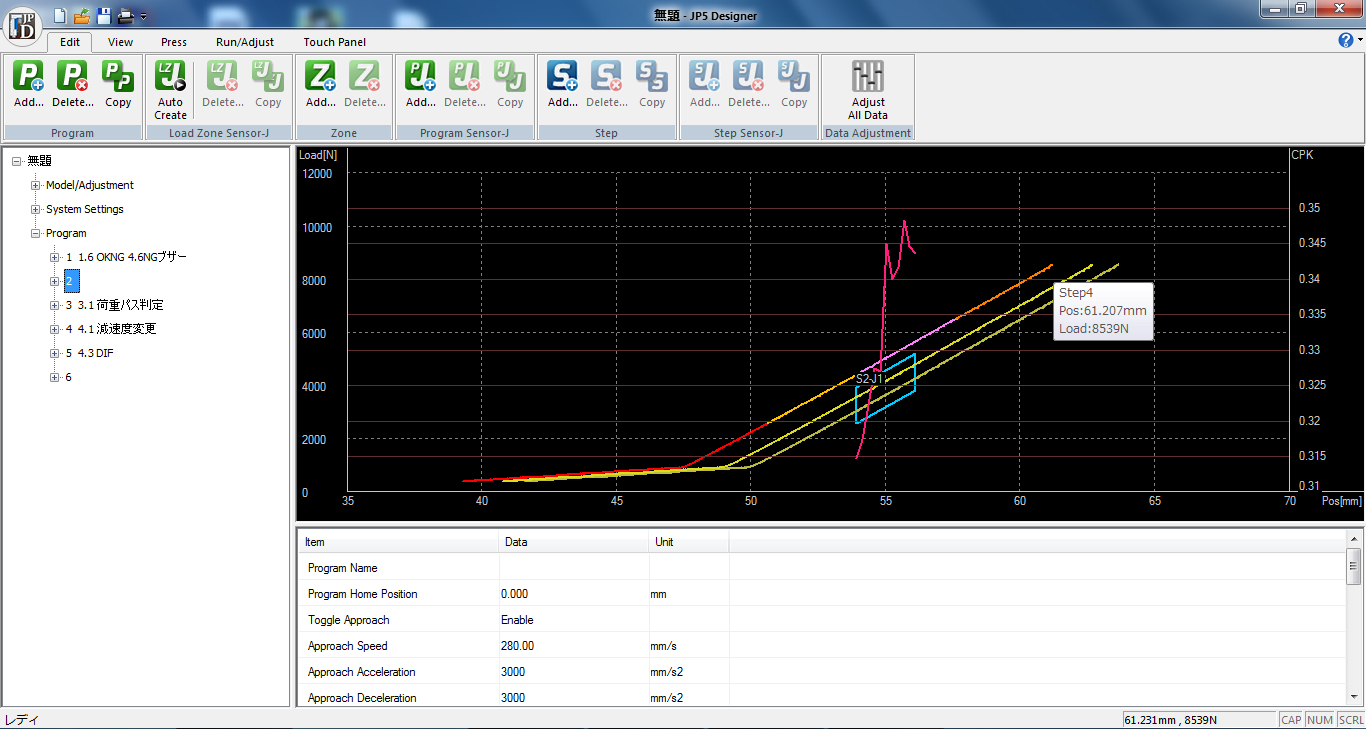1366x729 pixels.
Task: Open the help question mark icon
Action: click(1345, 40)
